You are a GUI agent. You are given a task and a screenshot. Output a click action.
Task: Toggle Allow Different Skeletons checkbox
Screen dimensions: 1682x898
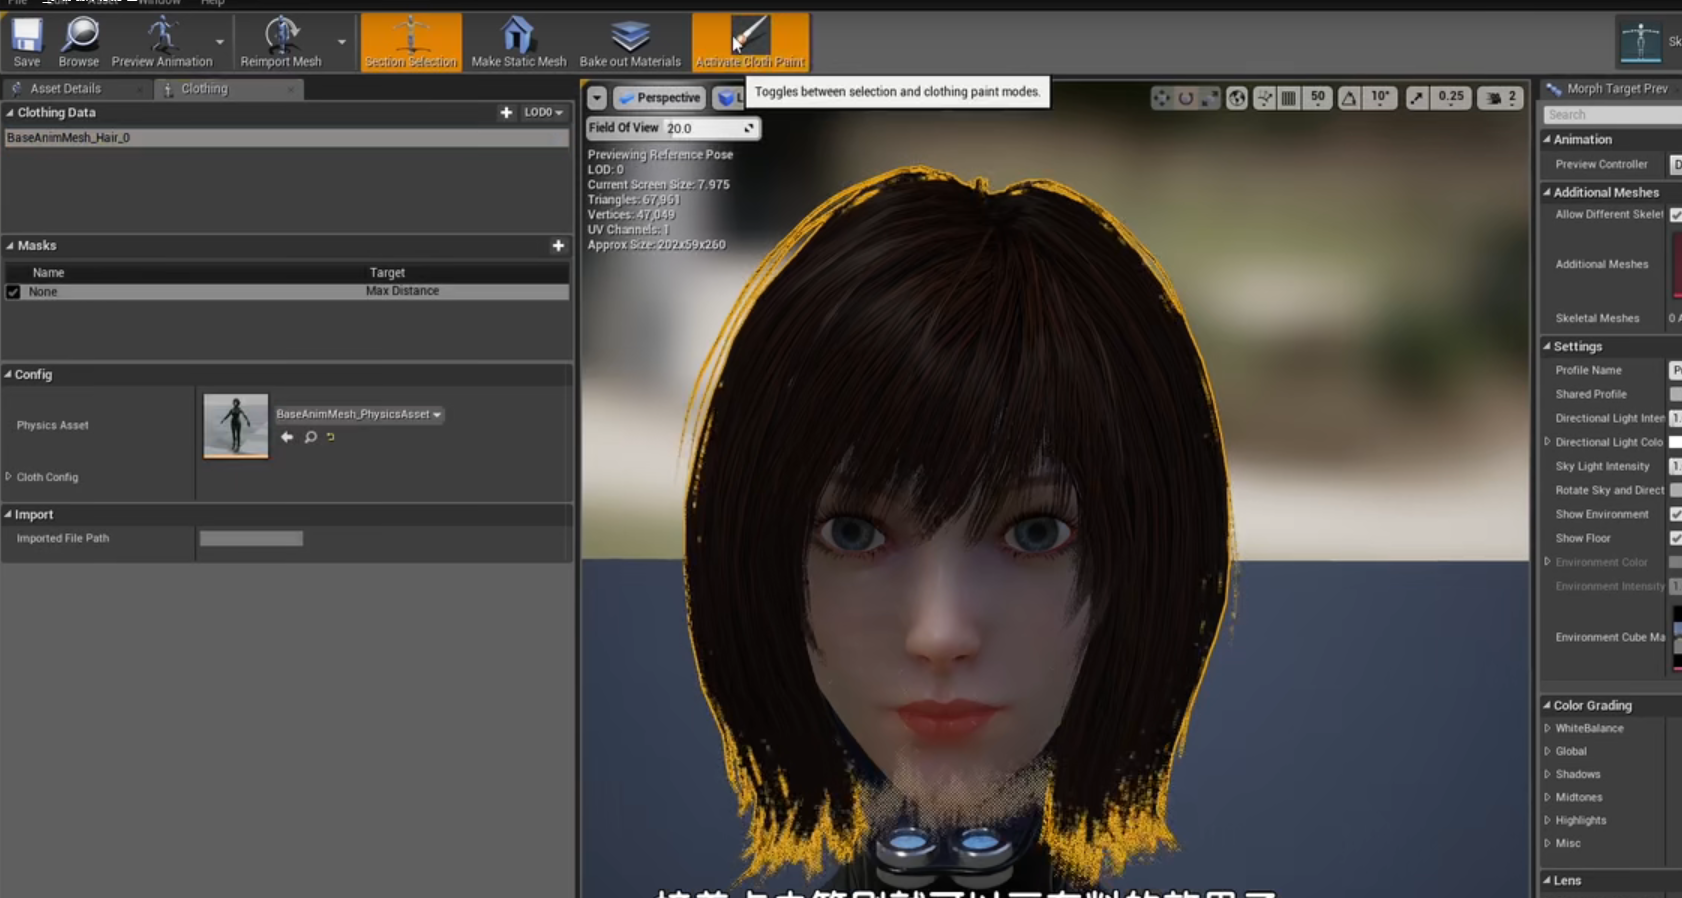1676,215
